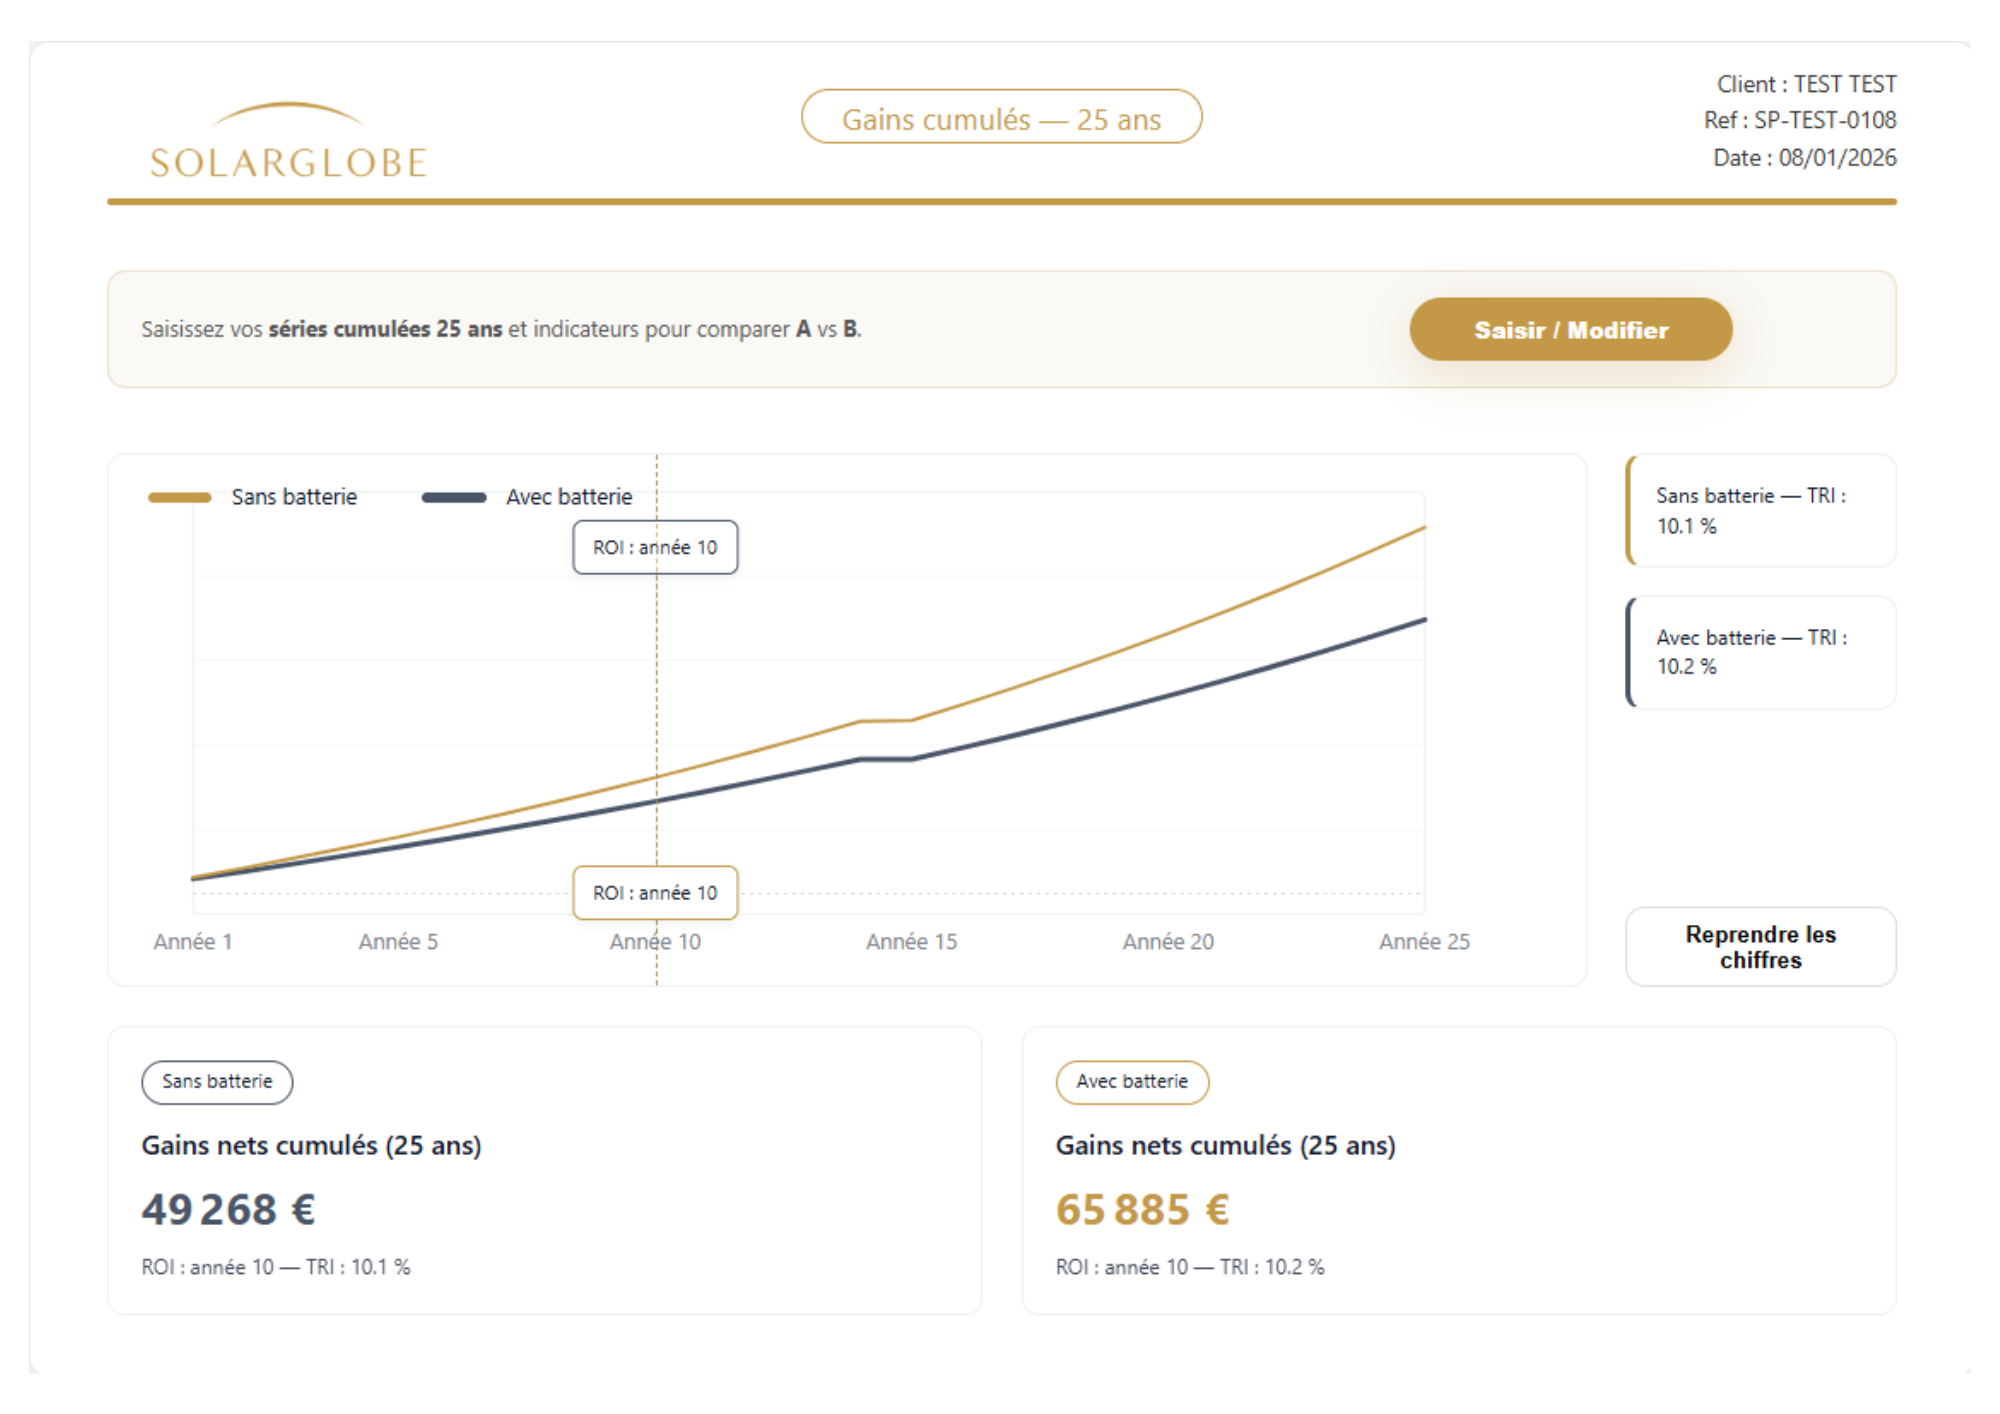Select the Année 10 axis label
Viewport: 2000px width, 1414px height.
[655, 941]
